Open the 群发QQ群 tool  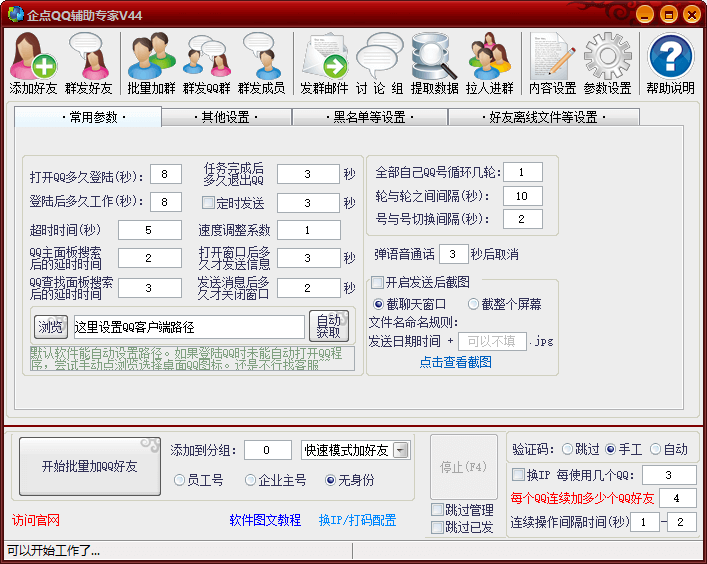207,63
